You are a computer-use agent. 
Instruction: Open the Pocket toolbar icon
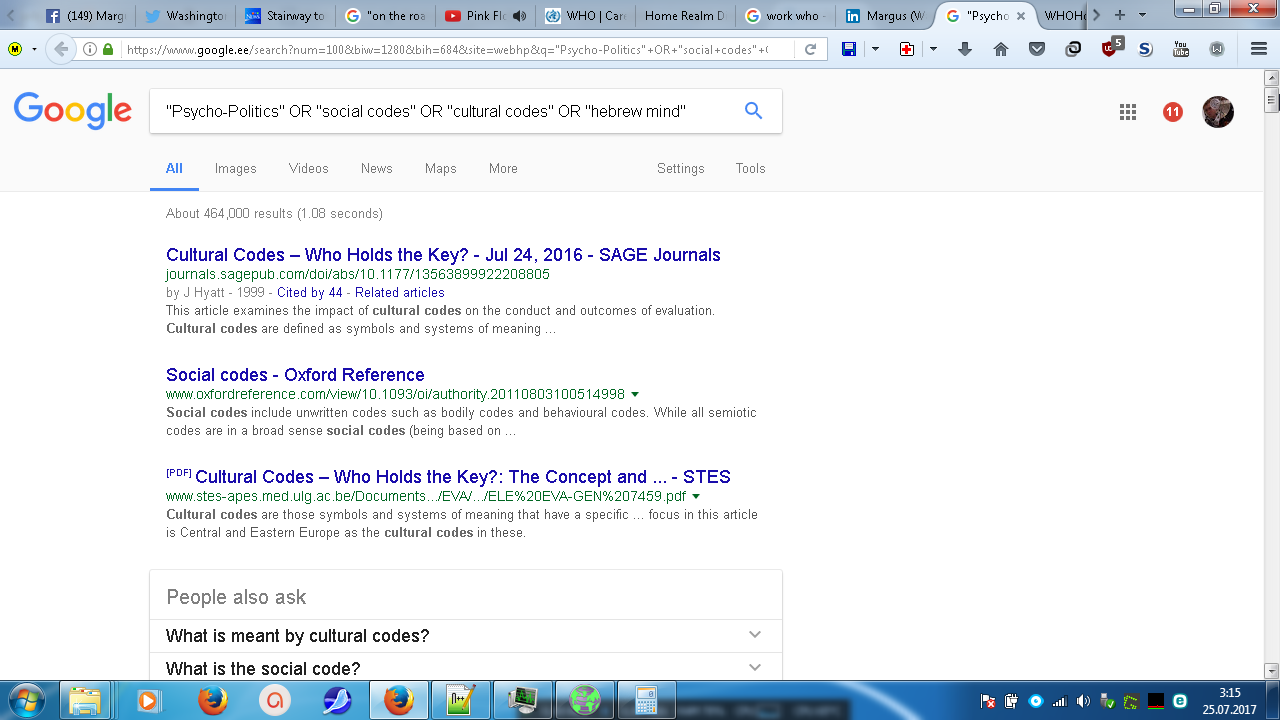coord(1037,49)
